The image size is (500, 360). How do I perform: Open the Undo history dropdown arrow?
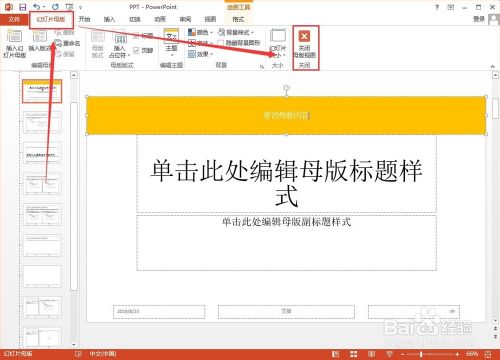(44, 7)
